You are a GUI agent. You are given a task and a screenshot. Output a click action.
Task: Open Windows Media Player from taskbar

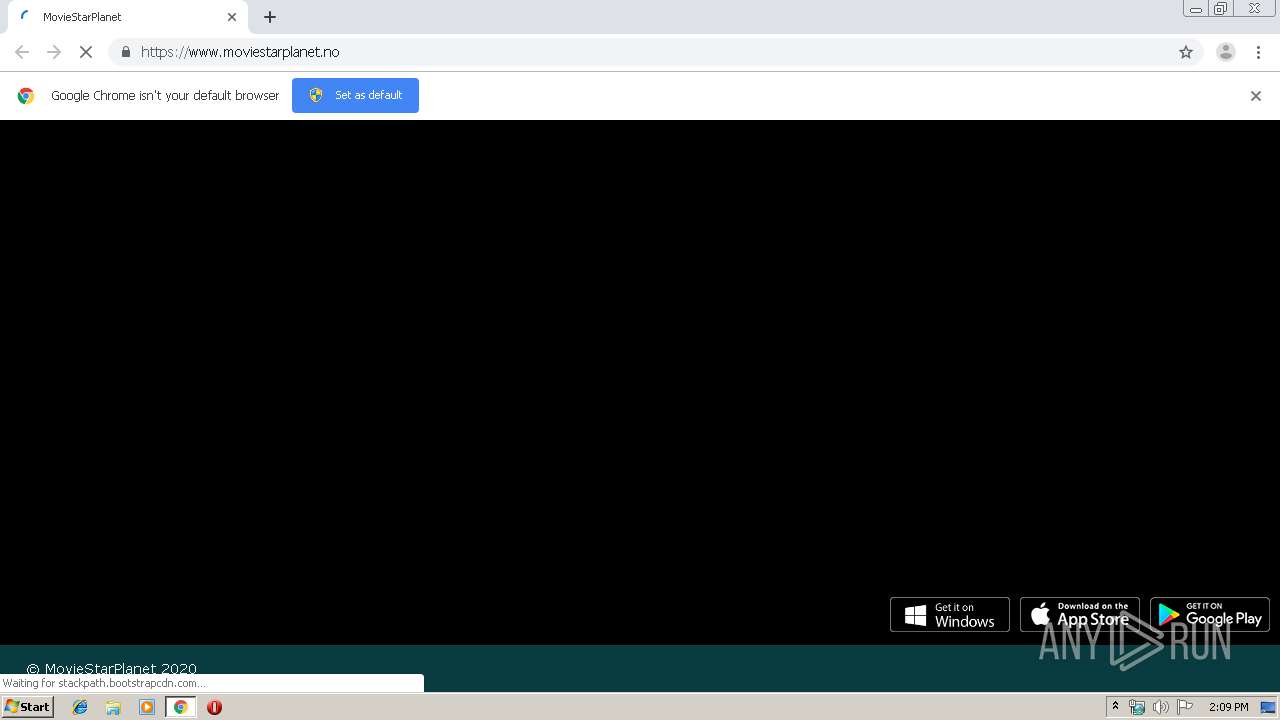click(147, 707)
